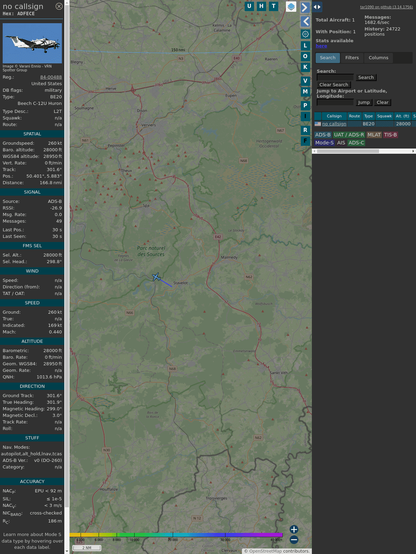Toggle the I map button
Image resolution: width=416 pixels, height=554 pixels.
pos(305,116)
